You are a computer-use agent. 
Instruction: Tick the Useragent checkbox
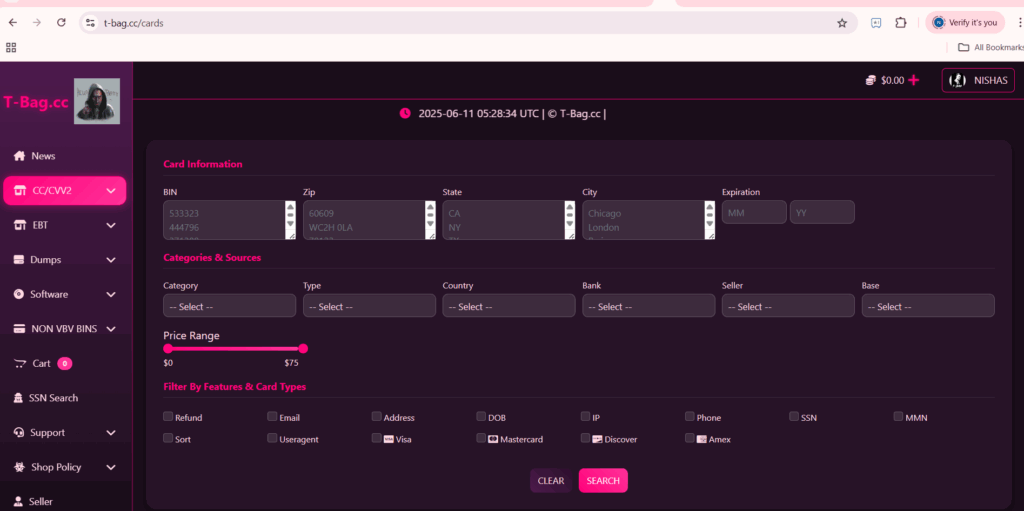point(272,438)
